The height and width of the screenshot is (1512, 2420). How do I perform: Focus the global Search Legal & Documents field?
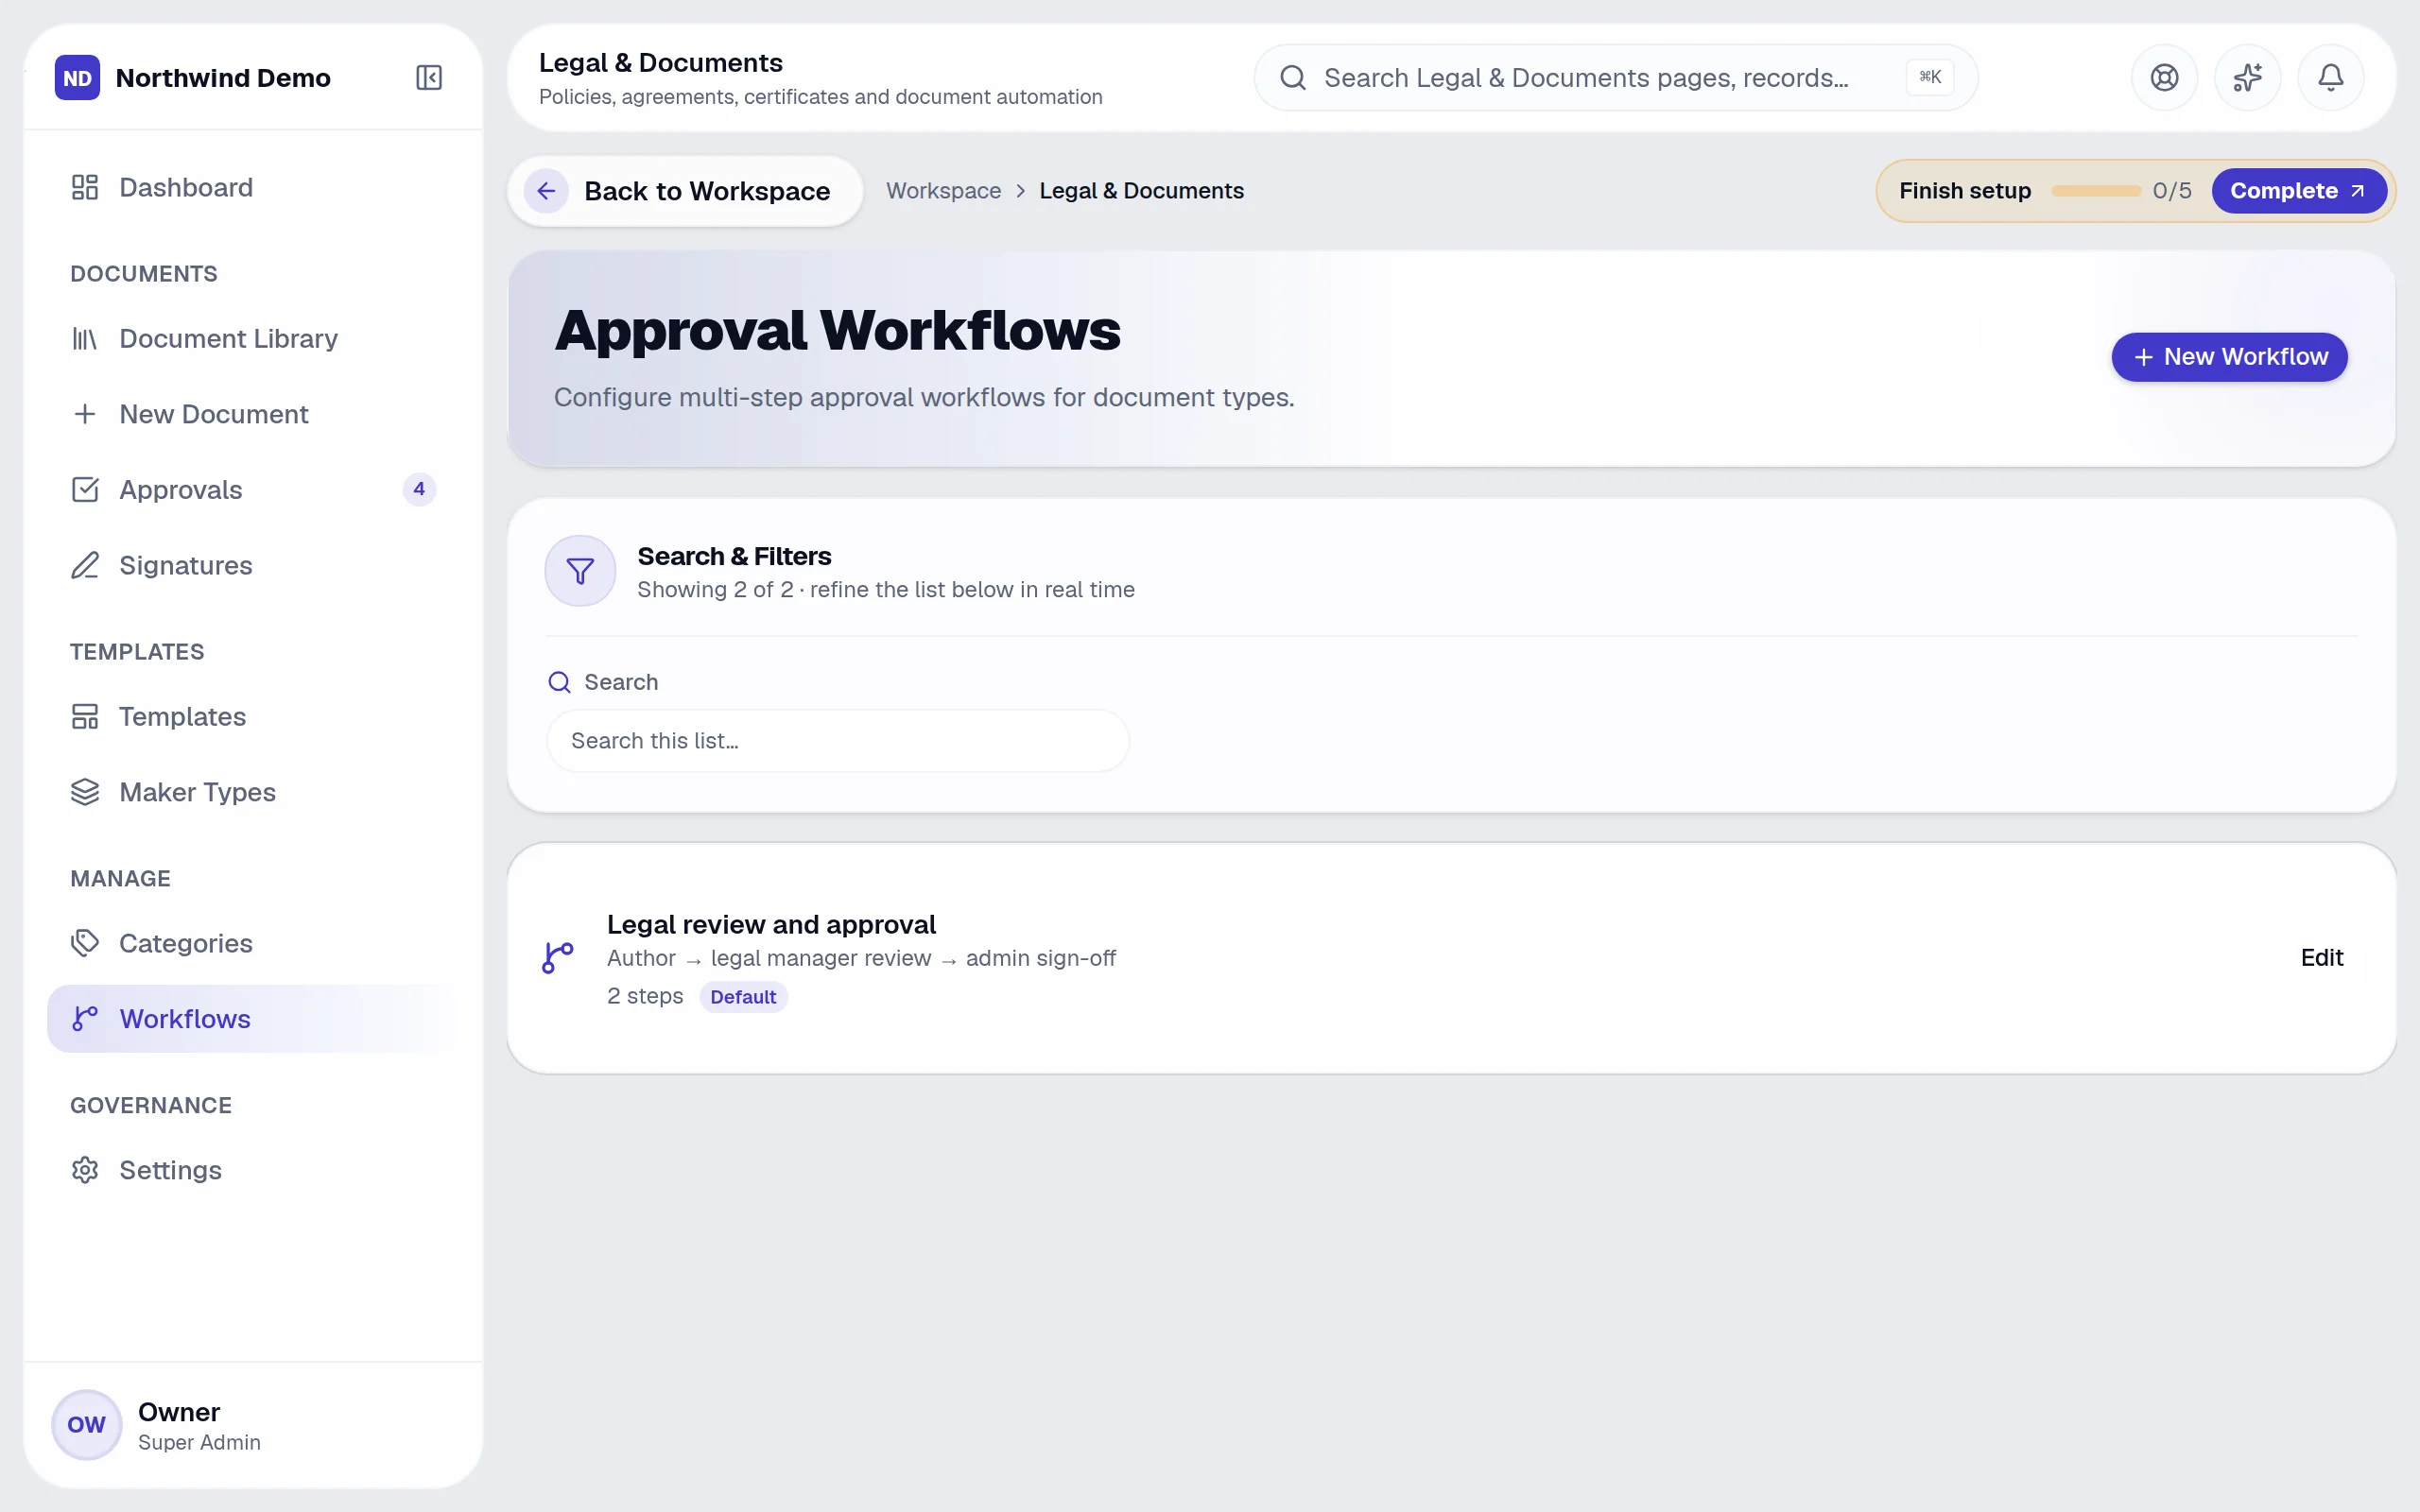[1615, 78]
